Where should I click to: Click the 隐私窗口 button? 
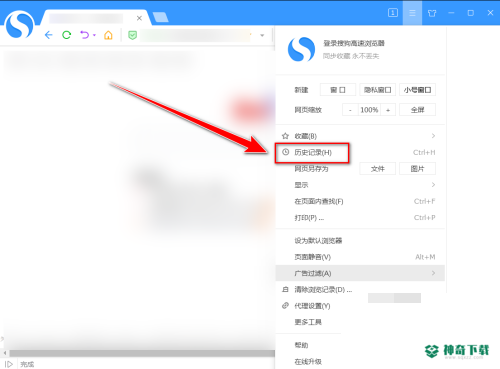coord(377,90)
